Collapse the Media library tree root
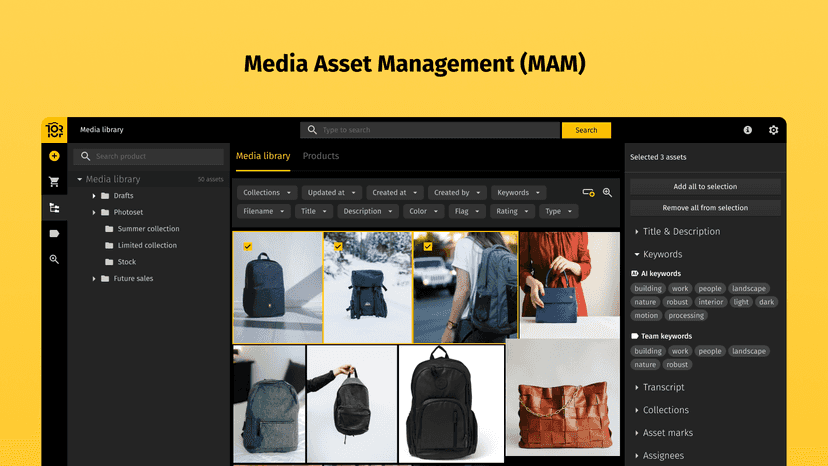This screenshot has width=828, height=466. tap(80, 180)
